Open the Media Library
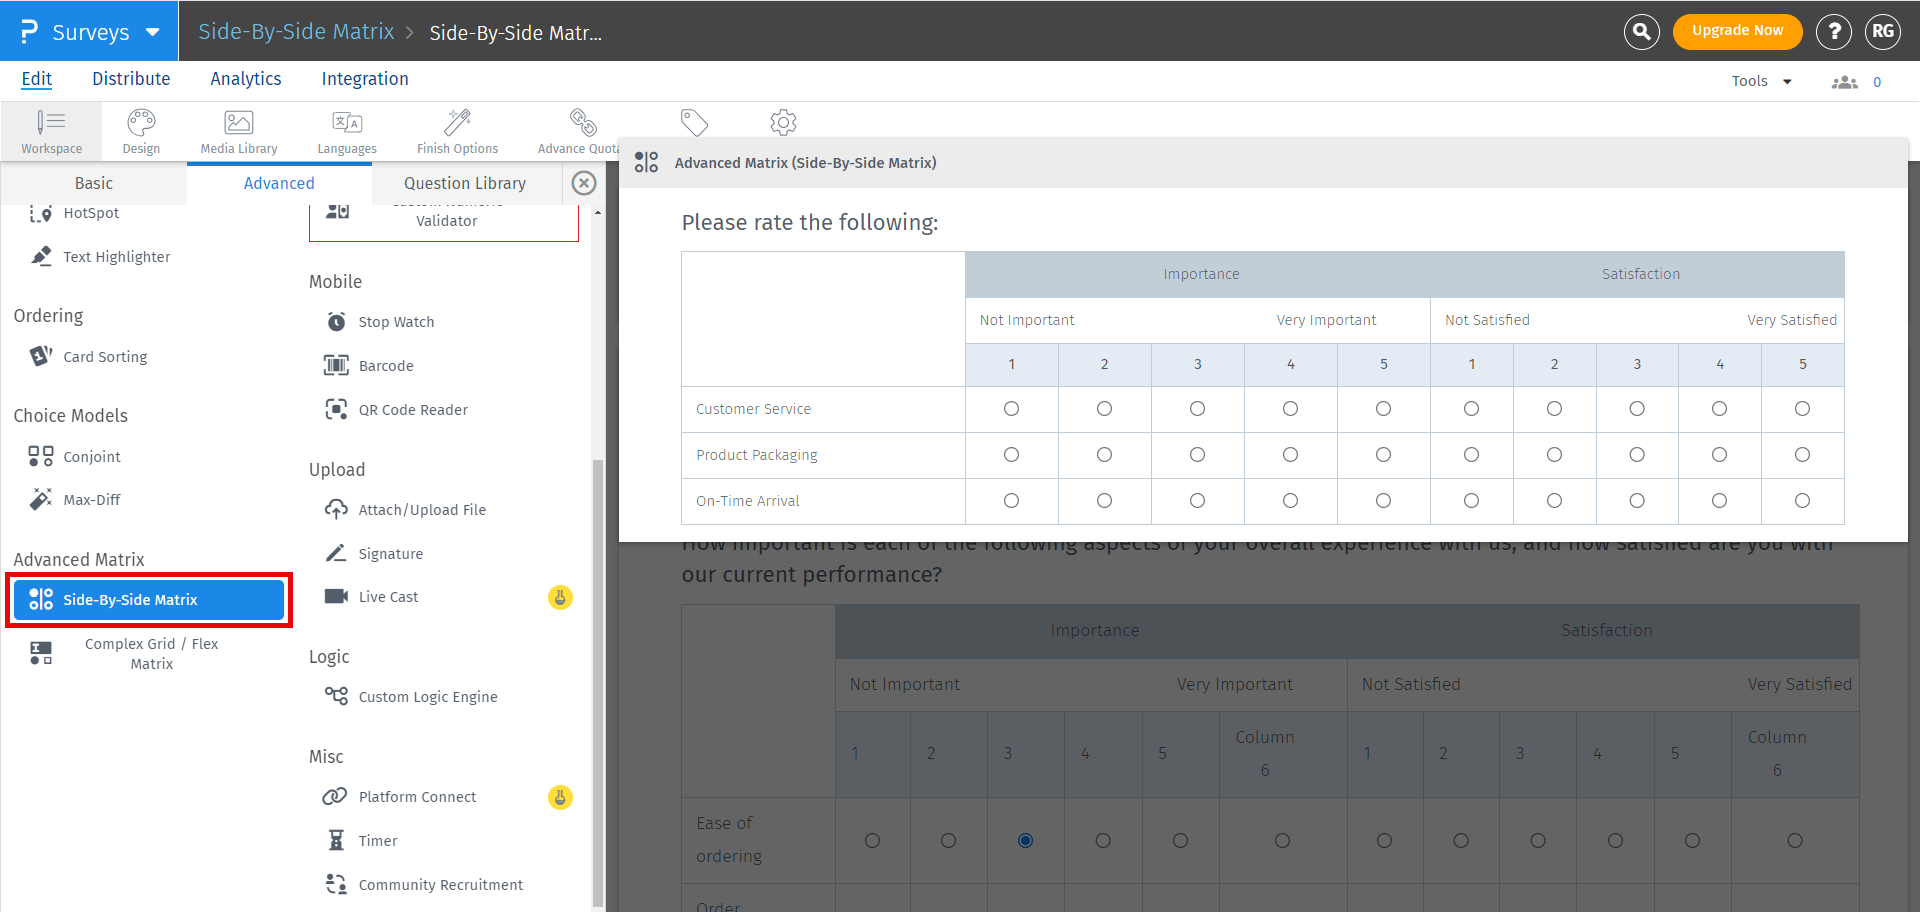 pos(238,131)
